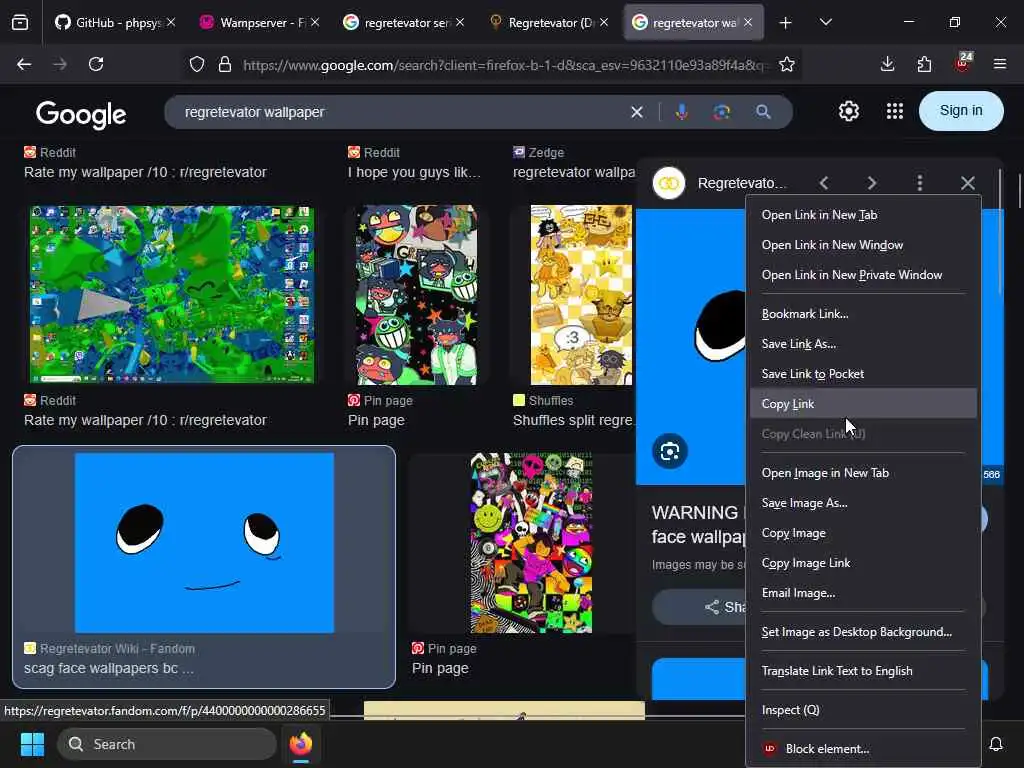Open 'scag face wallpapers bc ...' link
Image resolution: width=1024 pixels, height=768 pixels.
[x=109, y=668]
